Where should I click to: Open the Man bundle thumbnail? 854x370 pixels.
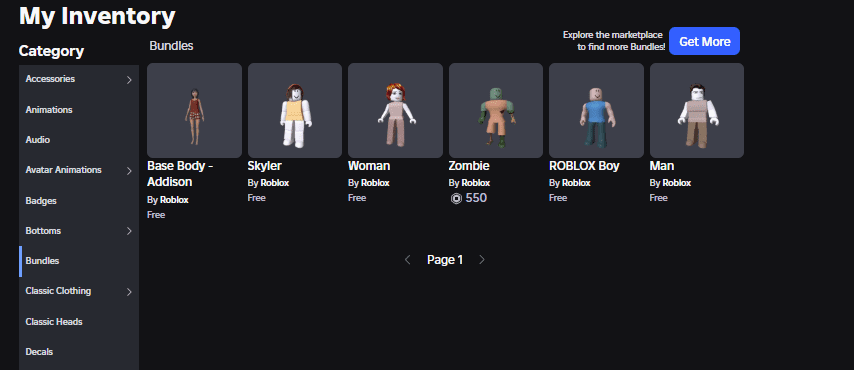pyautogui.click(x=697, y=111)
